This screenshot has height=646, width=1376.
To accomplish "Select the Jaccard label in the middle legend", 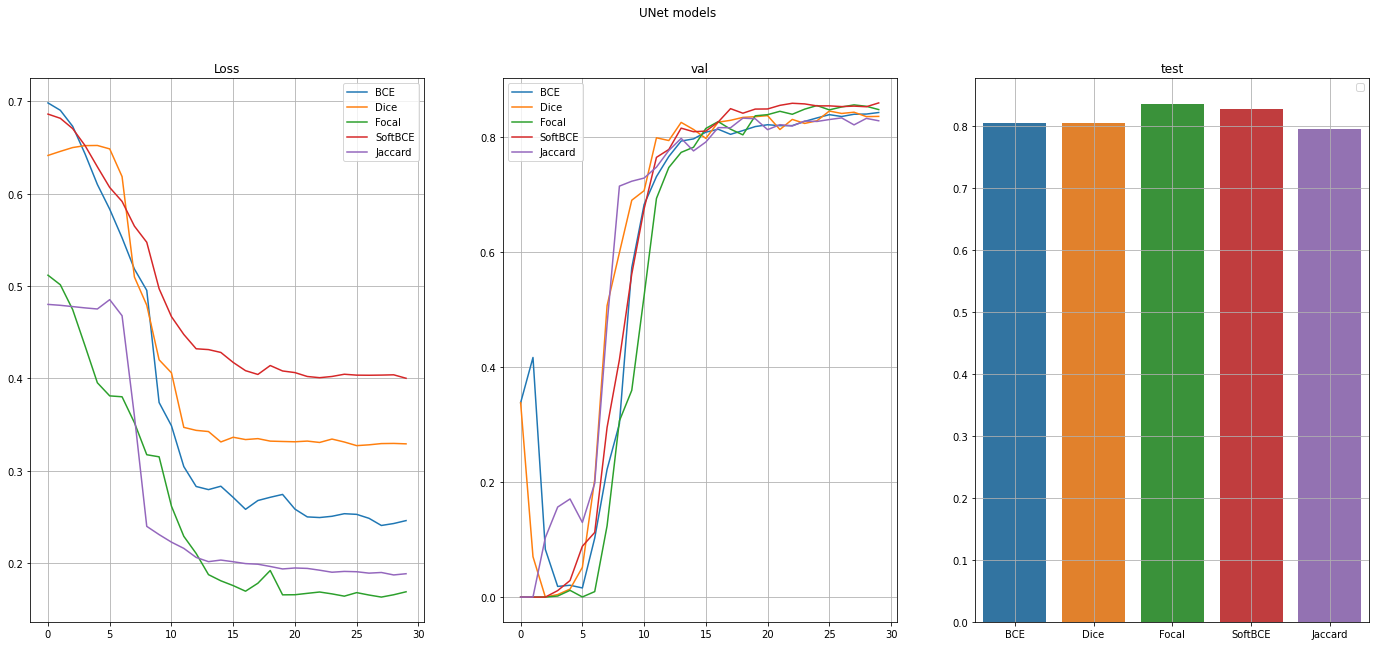I will coord(557,152).
